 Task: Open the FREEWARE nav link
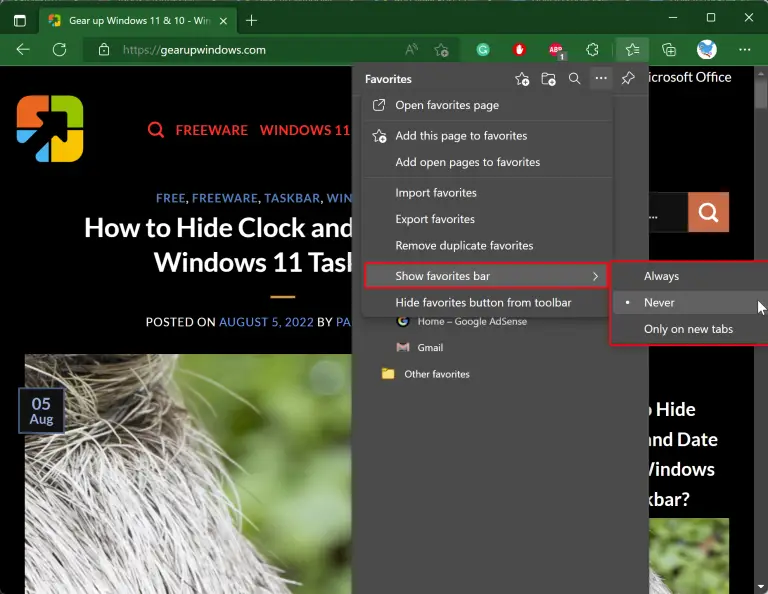point(212,130)
